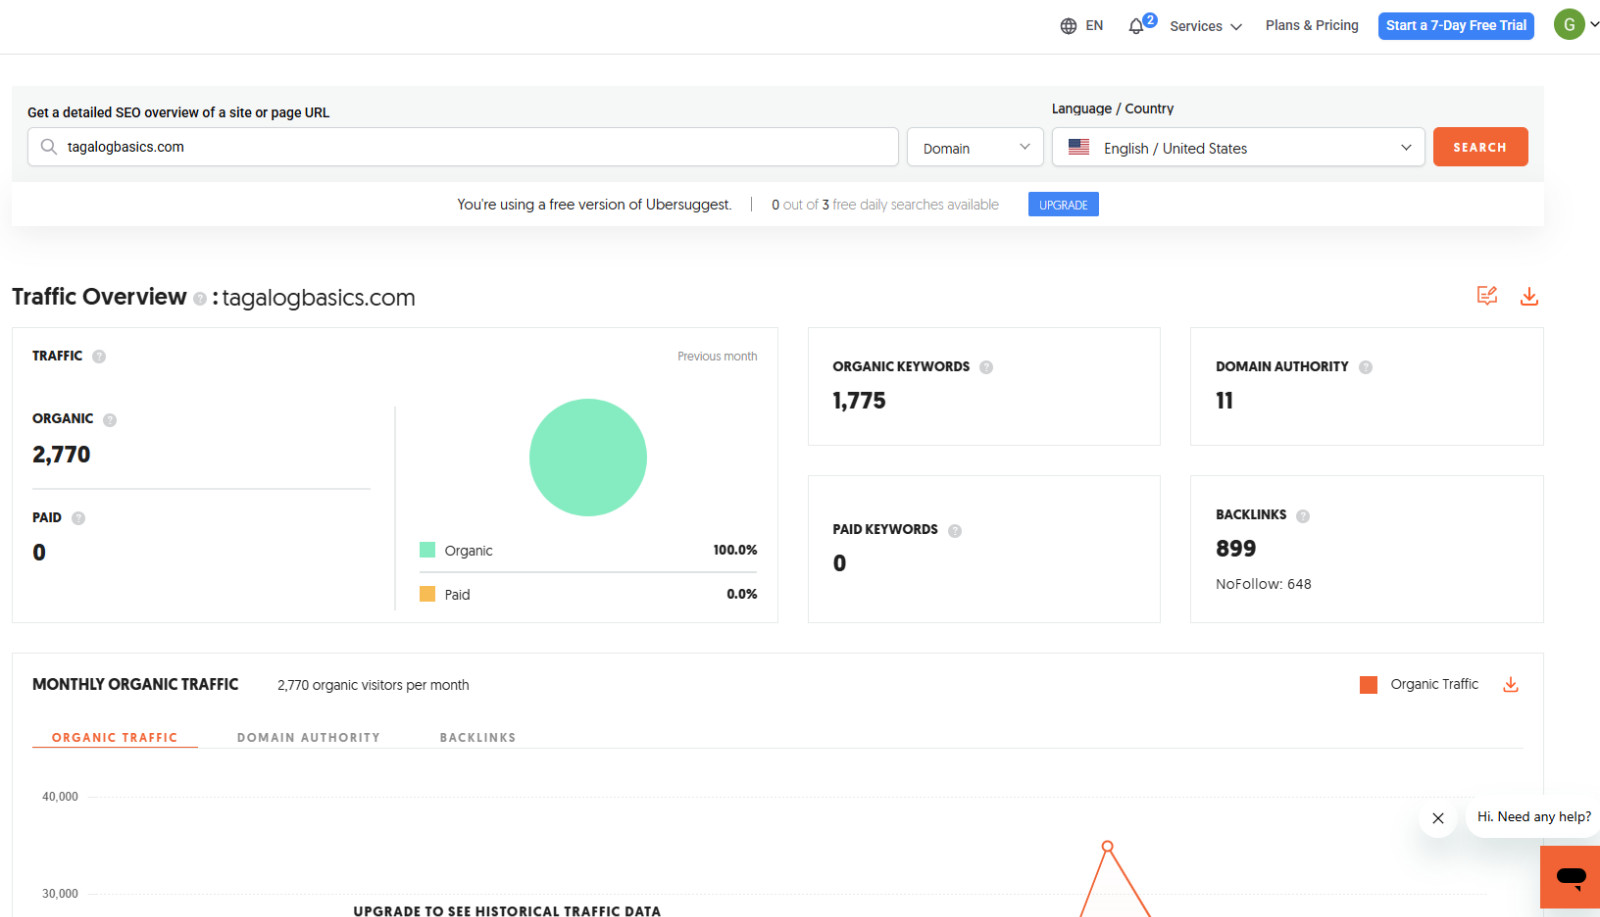
Task: Click the 1,775 organic keywords value
Action: point(859,401)
